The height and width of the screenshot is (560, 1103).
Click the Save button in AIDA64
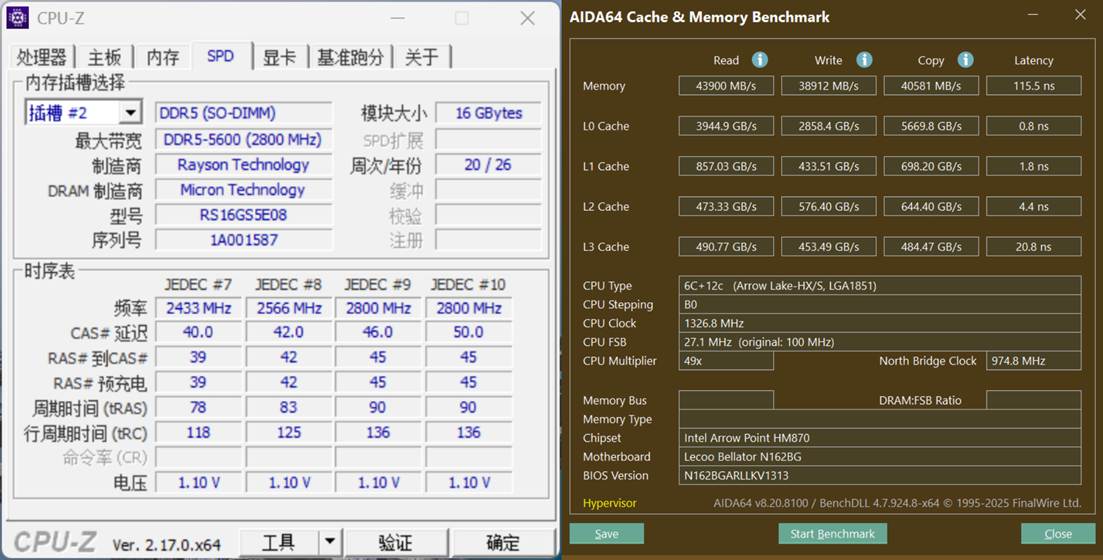606,534
